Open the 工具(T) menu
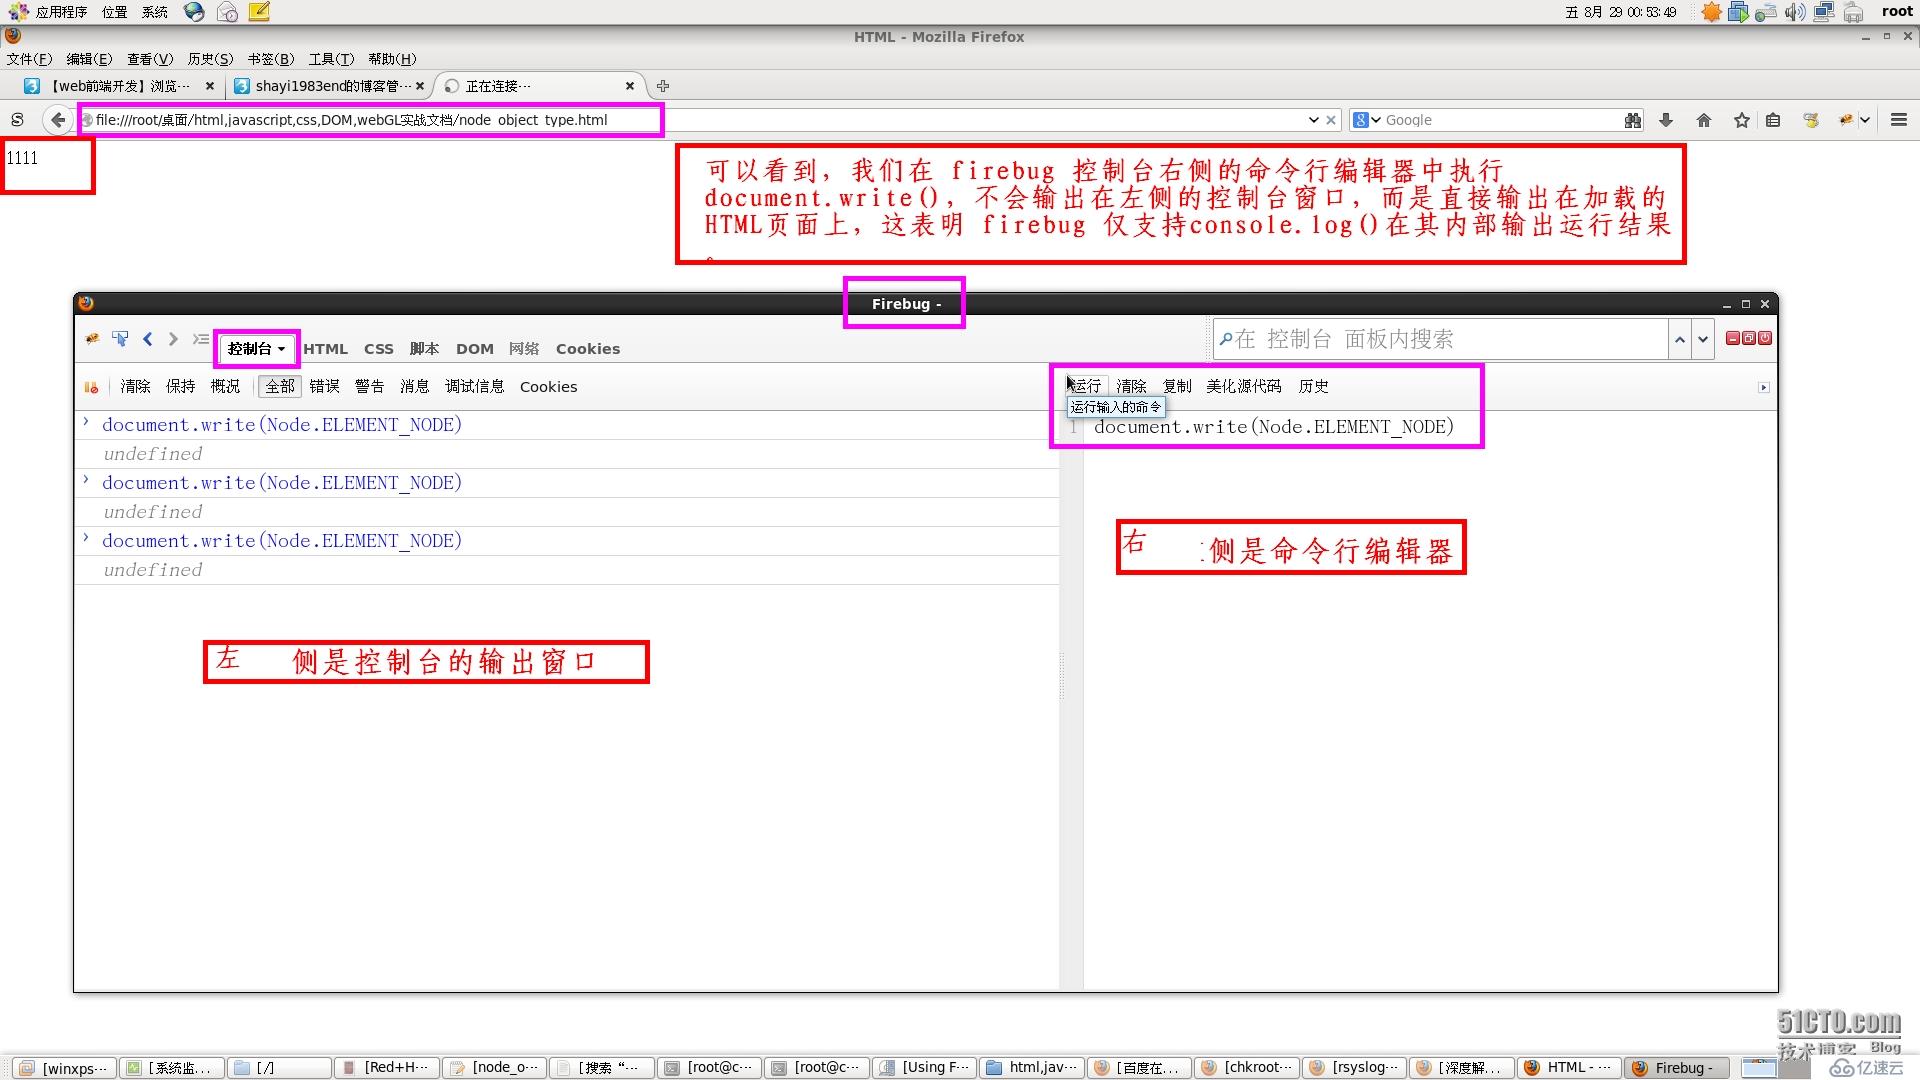1920x1080 pixels. click(331, 59)
